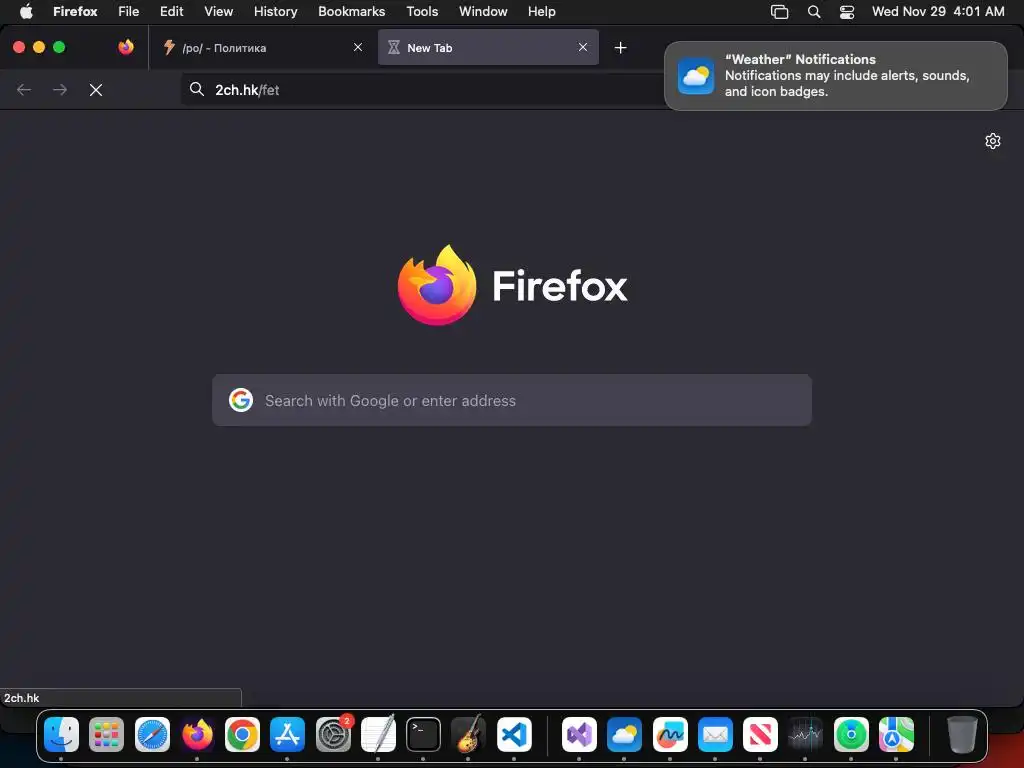Image resolution: width=1024 pixels, height=768 pixels.
Task: Open Visual Studio from the dock
Action: 579,735
